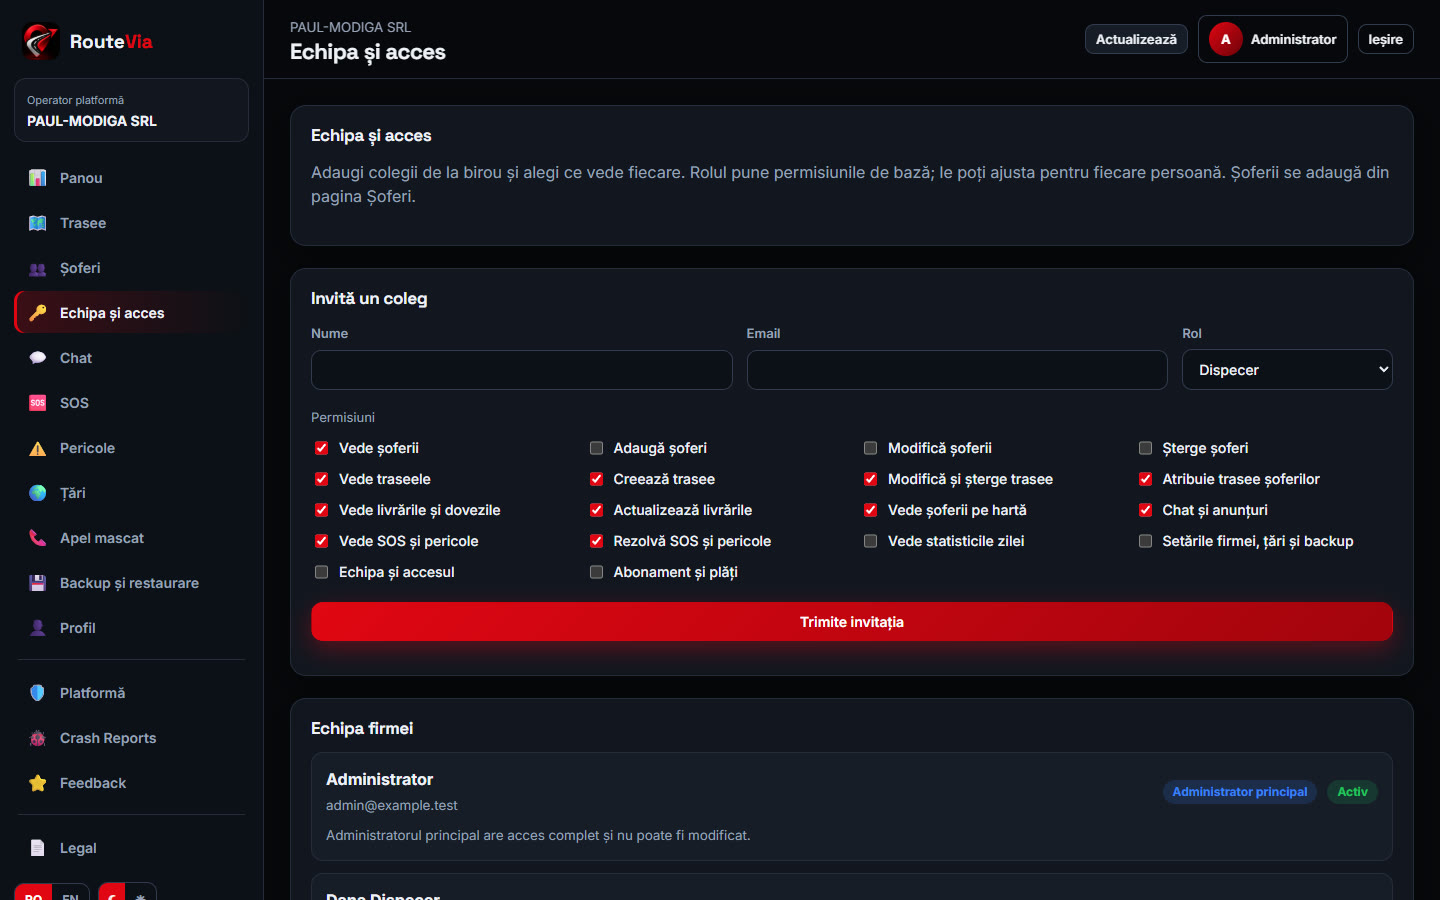The width and height of the screenshot is (1440, 900).
Task: Uncheck the Creează trasee permission
Action: click(596, 479)
